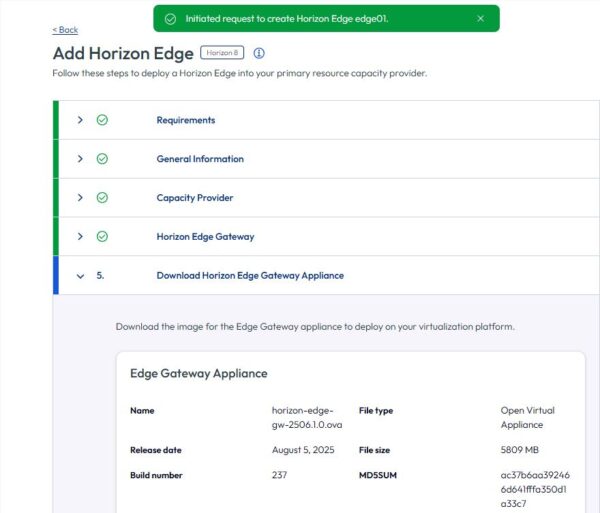Select release date August 5, 2025
Image resolution: width=600 pixels, height=513 pixels.
click(x=303, y=450)
